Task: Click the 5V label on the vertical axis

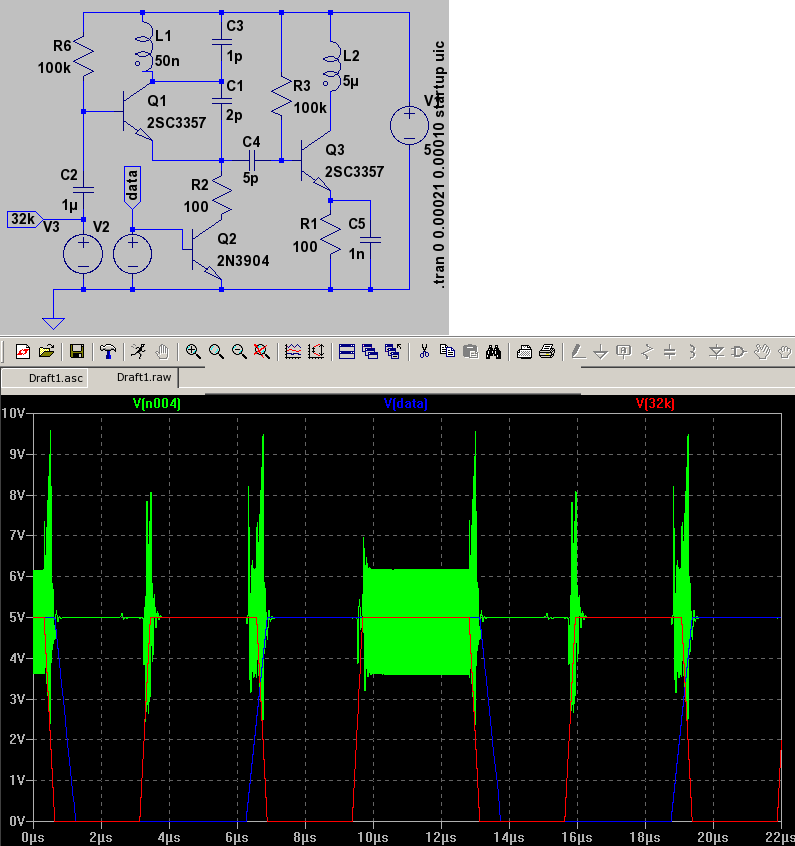Action: [17, 617]
